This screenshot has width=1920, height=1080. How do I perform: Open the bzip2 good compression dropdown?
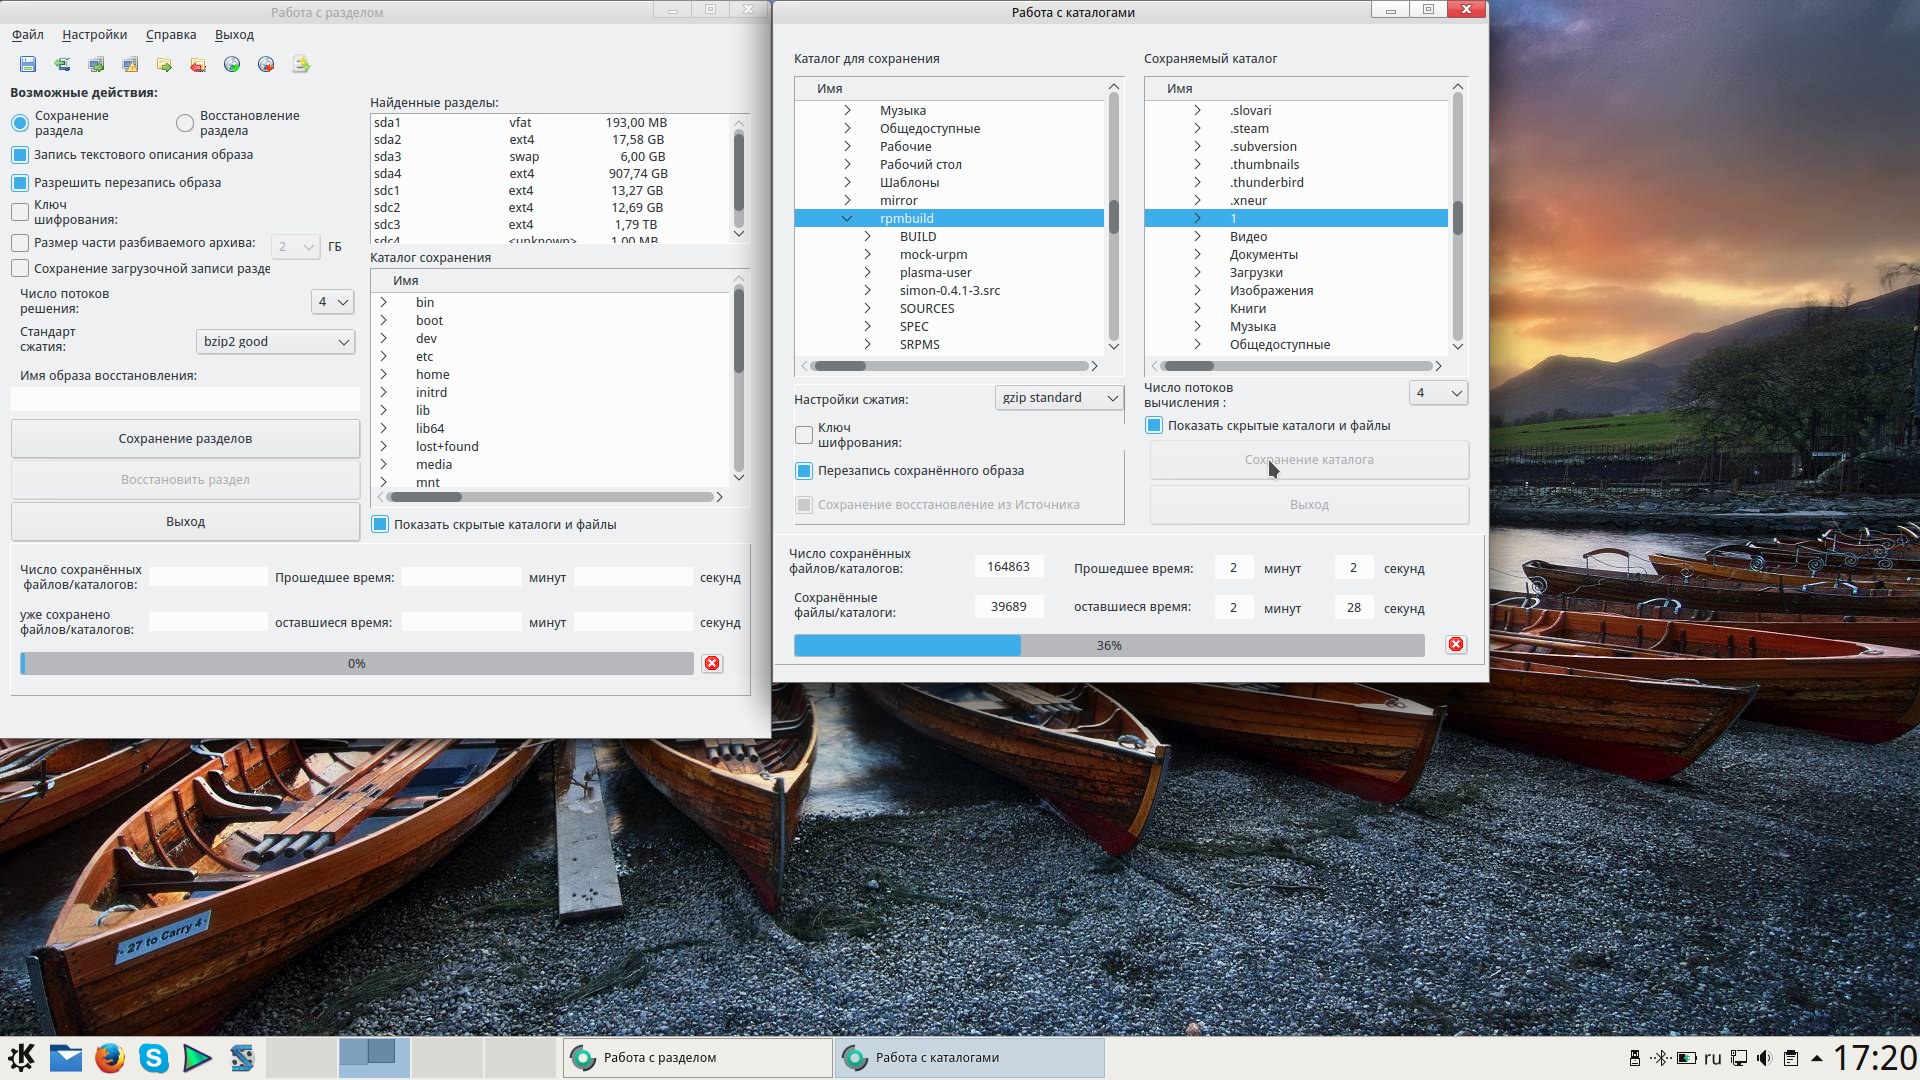275,342
